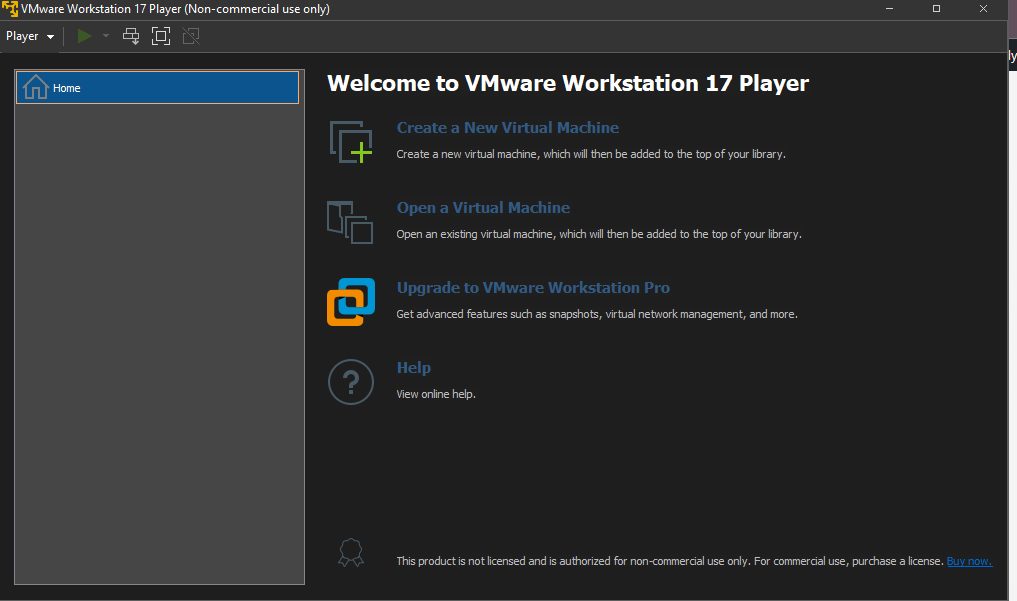Click 'View online help.' text
Viewport: 1017px width, 601px height.
pyautogui.click(x=436, y=394)
